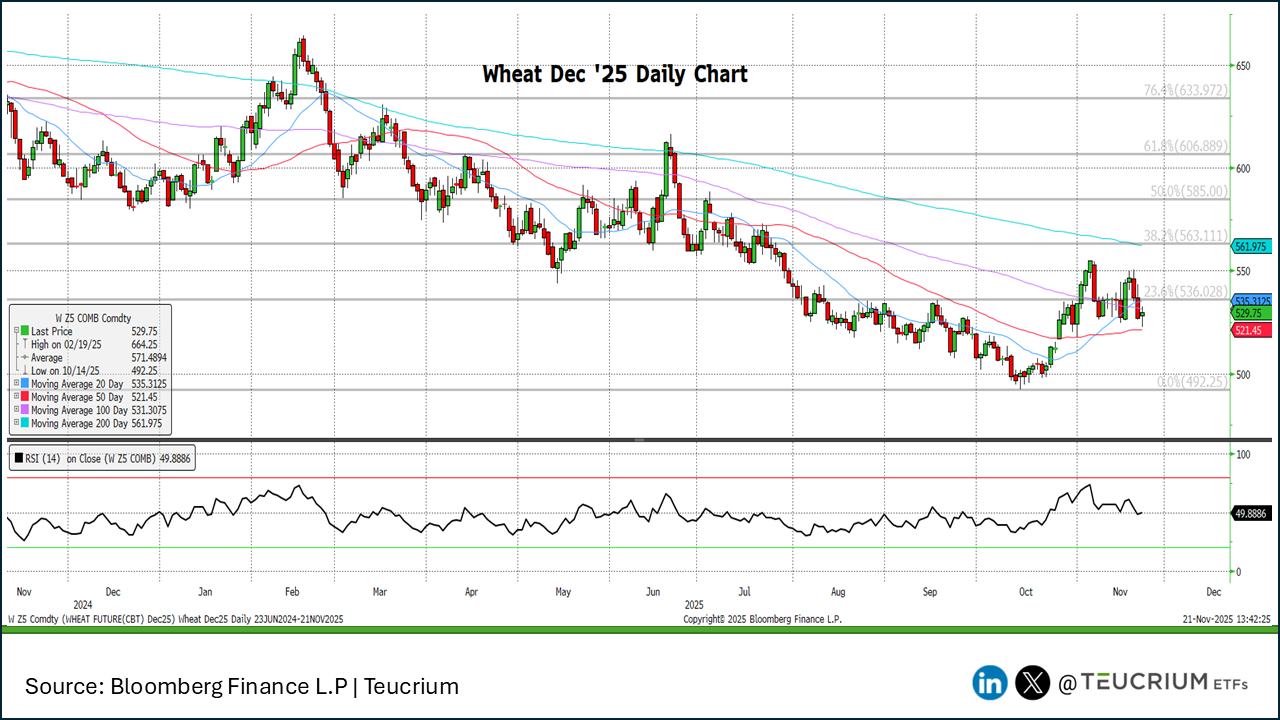Click the Low on 10/14/25 marker icon
Viewport: 1280px width, 720px height.
pos(23,371)
